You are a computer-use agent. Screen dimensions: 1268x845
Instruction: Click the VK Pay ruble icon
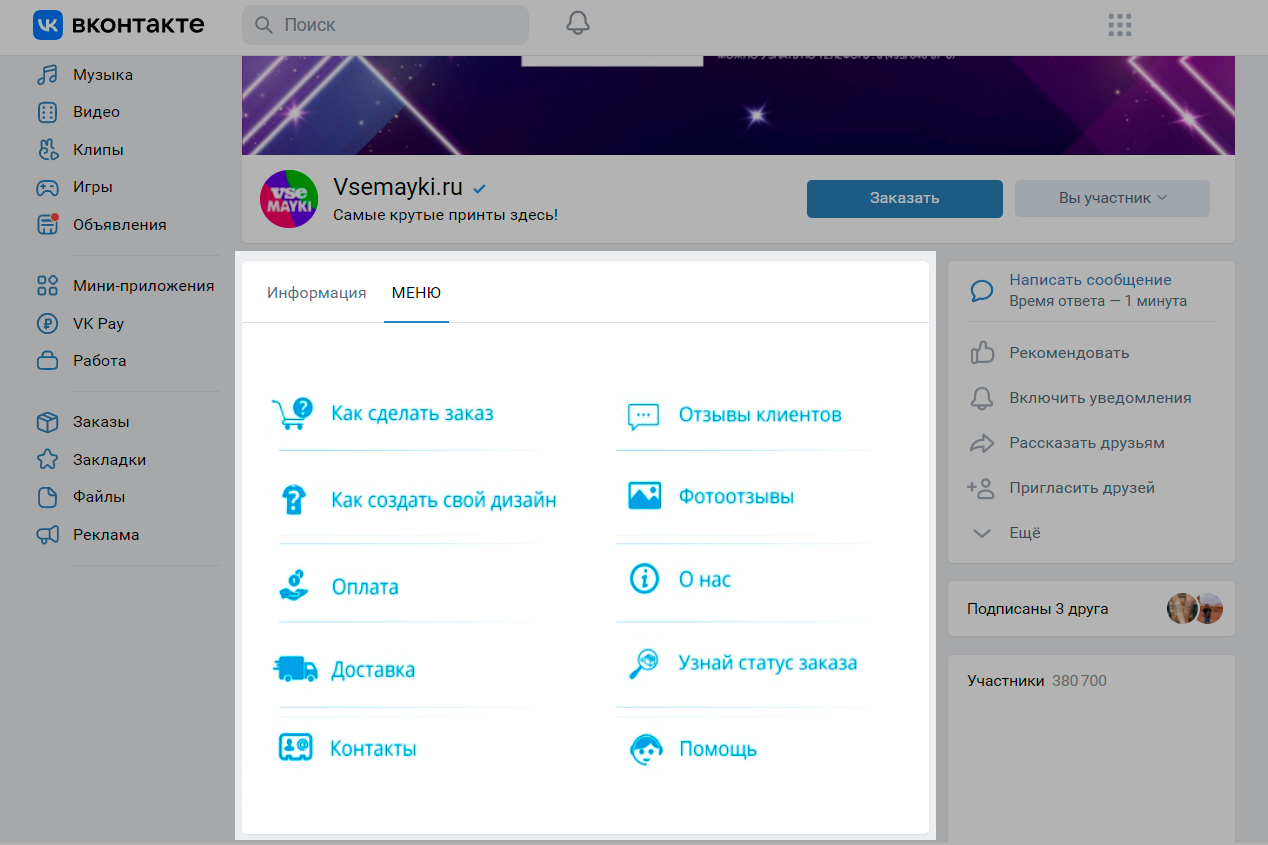[47, 324]
